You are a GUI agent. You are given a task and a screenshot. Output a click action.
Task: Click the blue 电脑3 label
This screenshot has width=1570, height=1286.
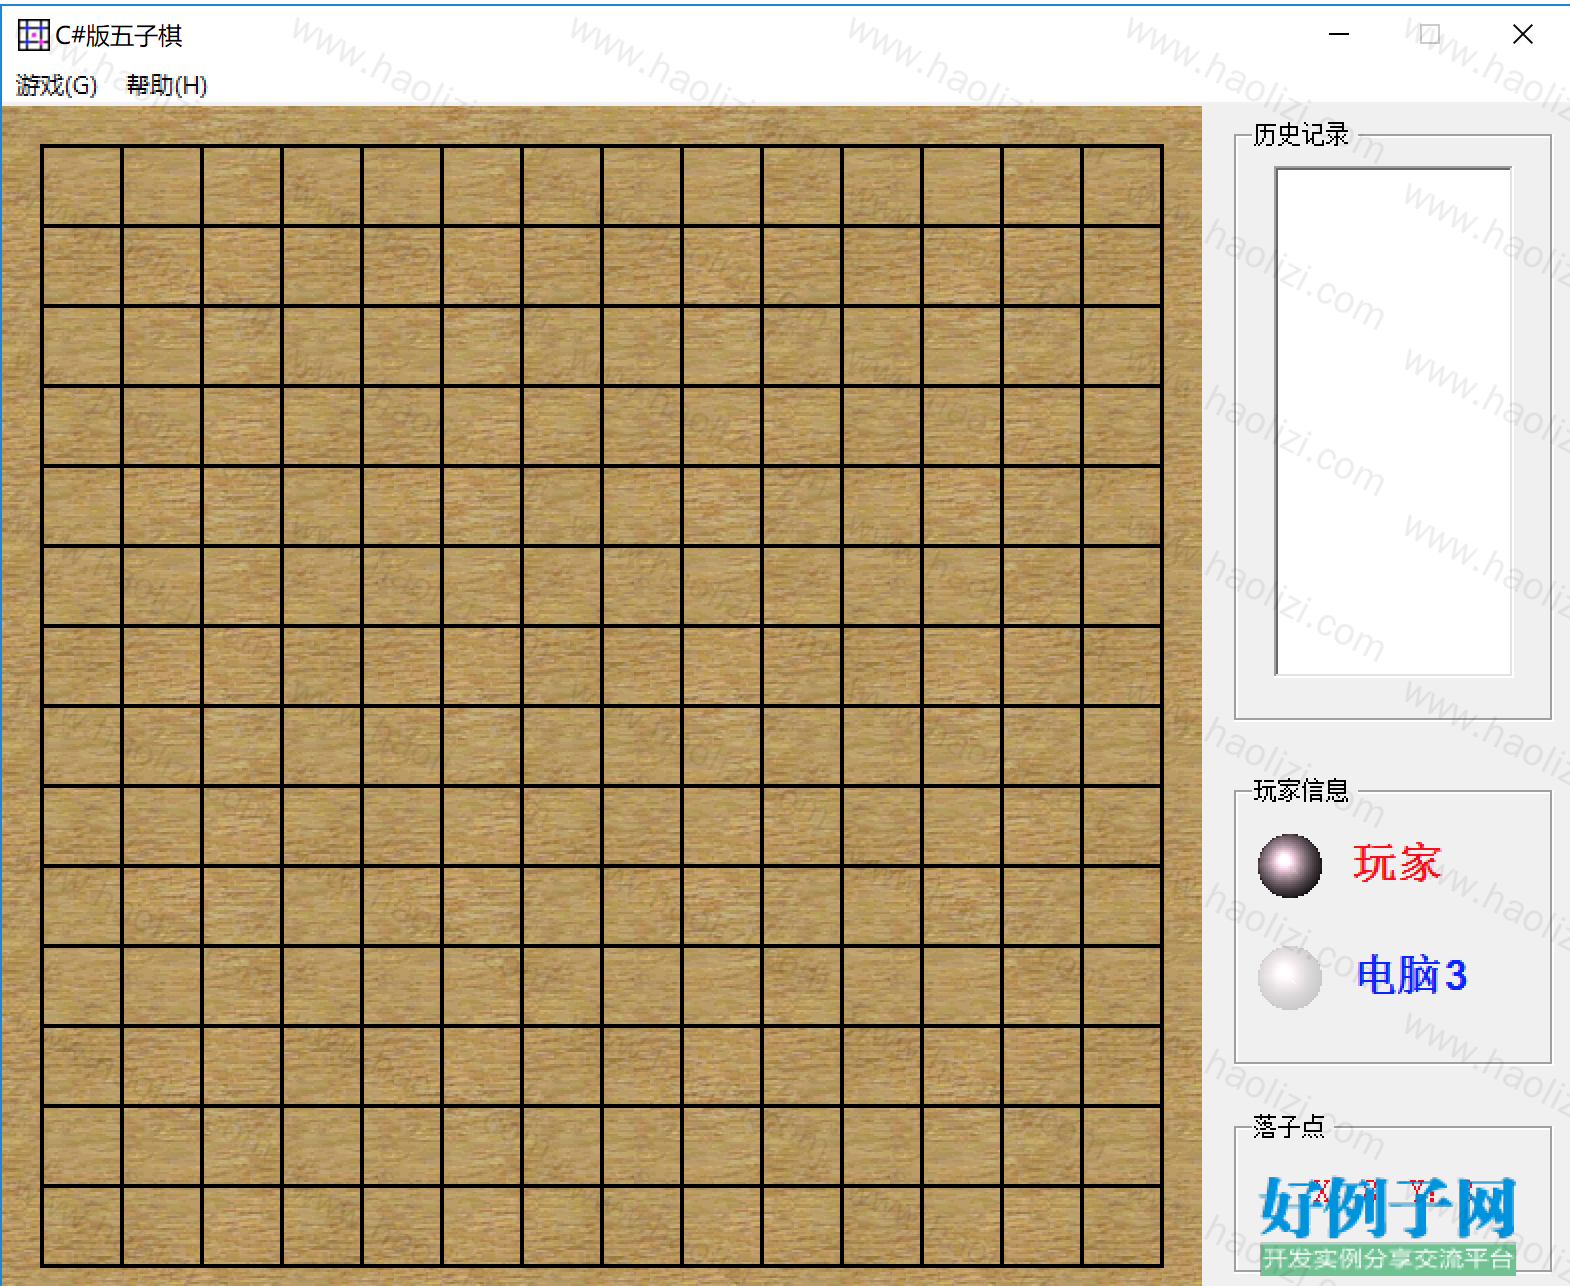tap(1411, 975)
